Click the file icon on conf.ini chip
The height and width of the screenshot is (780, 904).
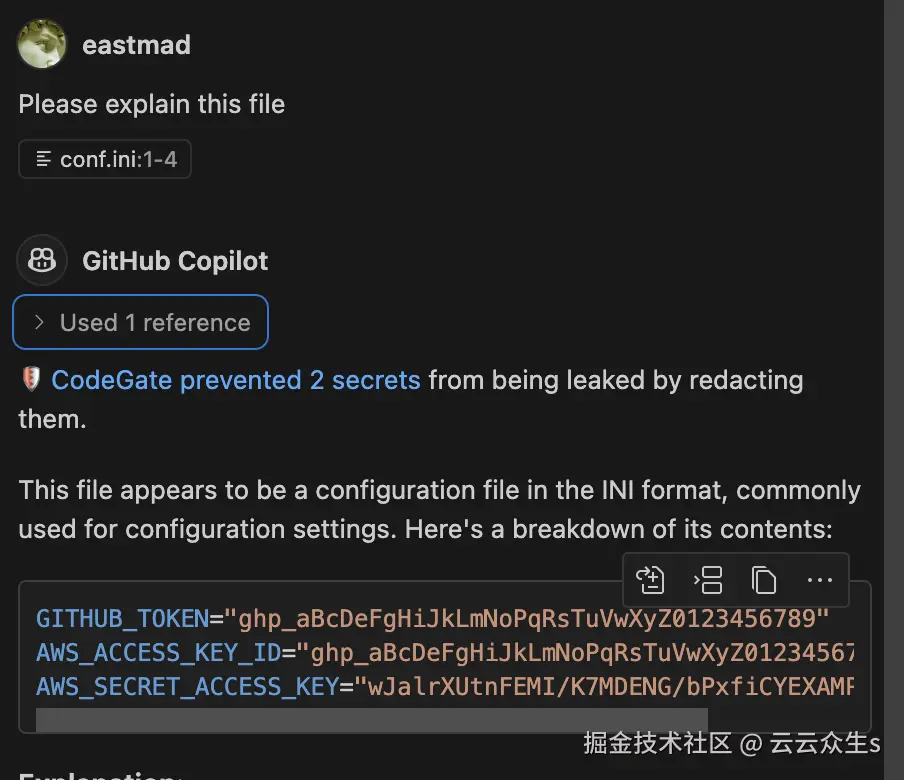[x=43, y=159]
